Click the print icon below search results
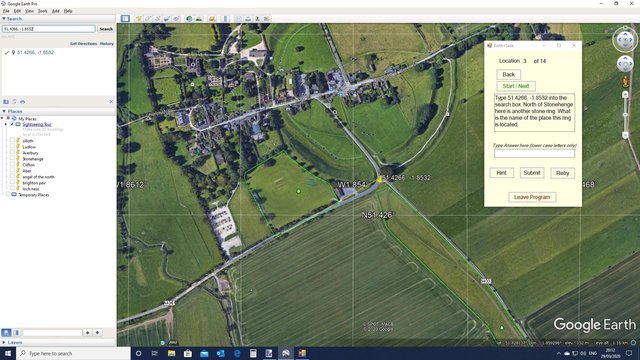 click(22, 102)
